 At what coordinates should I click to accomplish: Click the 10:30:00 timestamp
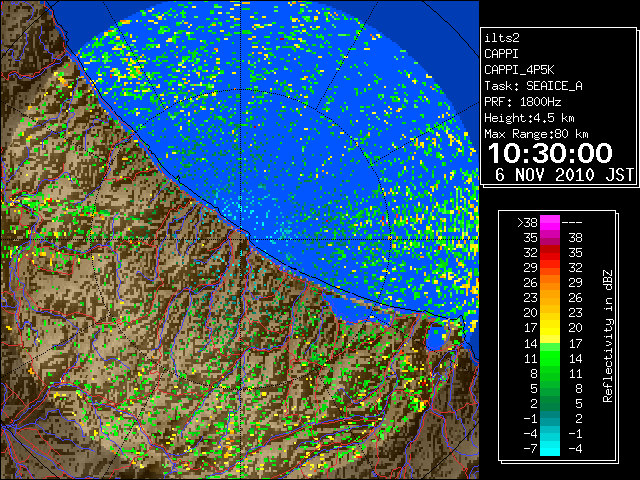coord(550,153)
